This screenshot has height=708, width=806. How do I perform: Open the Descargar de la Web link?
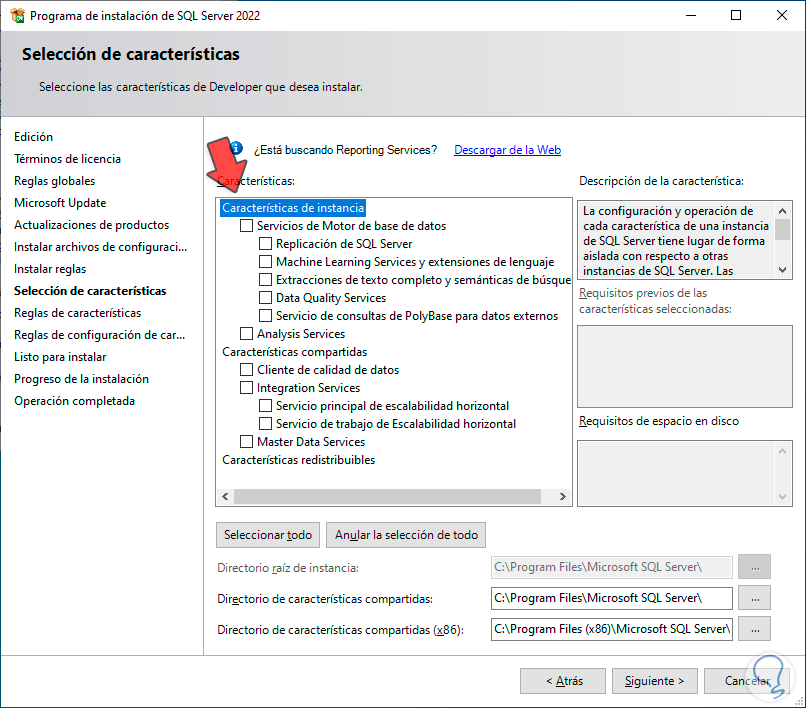(507, 150)
